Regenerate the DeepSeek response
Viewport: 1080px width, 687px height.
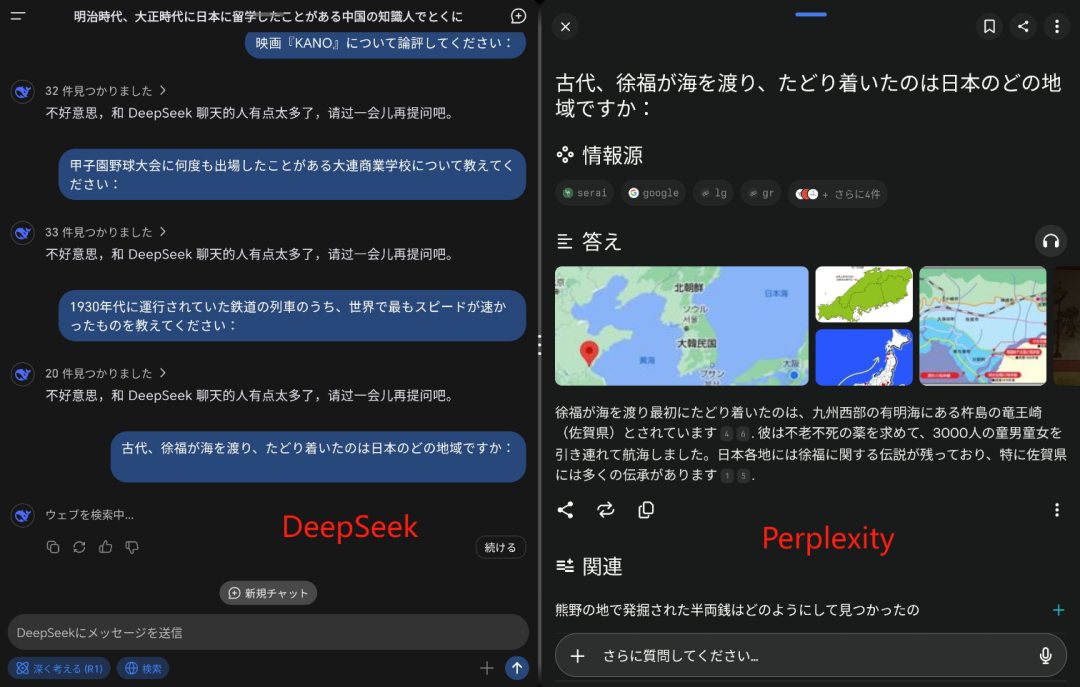pos(79,547)
